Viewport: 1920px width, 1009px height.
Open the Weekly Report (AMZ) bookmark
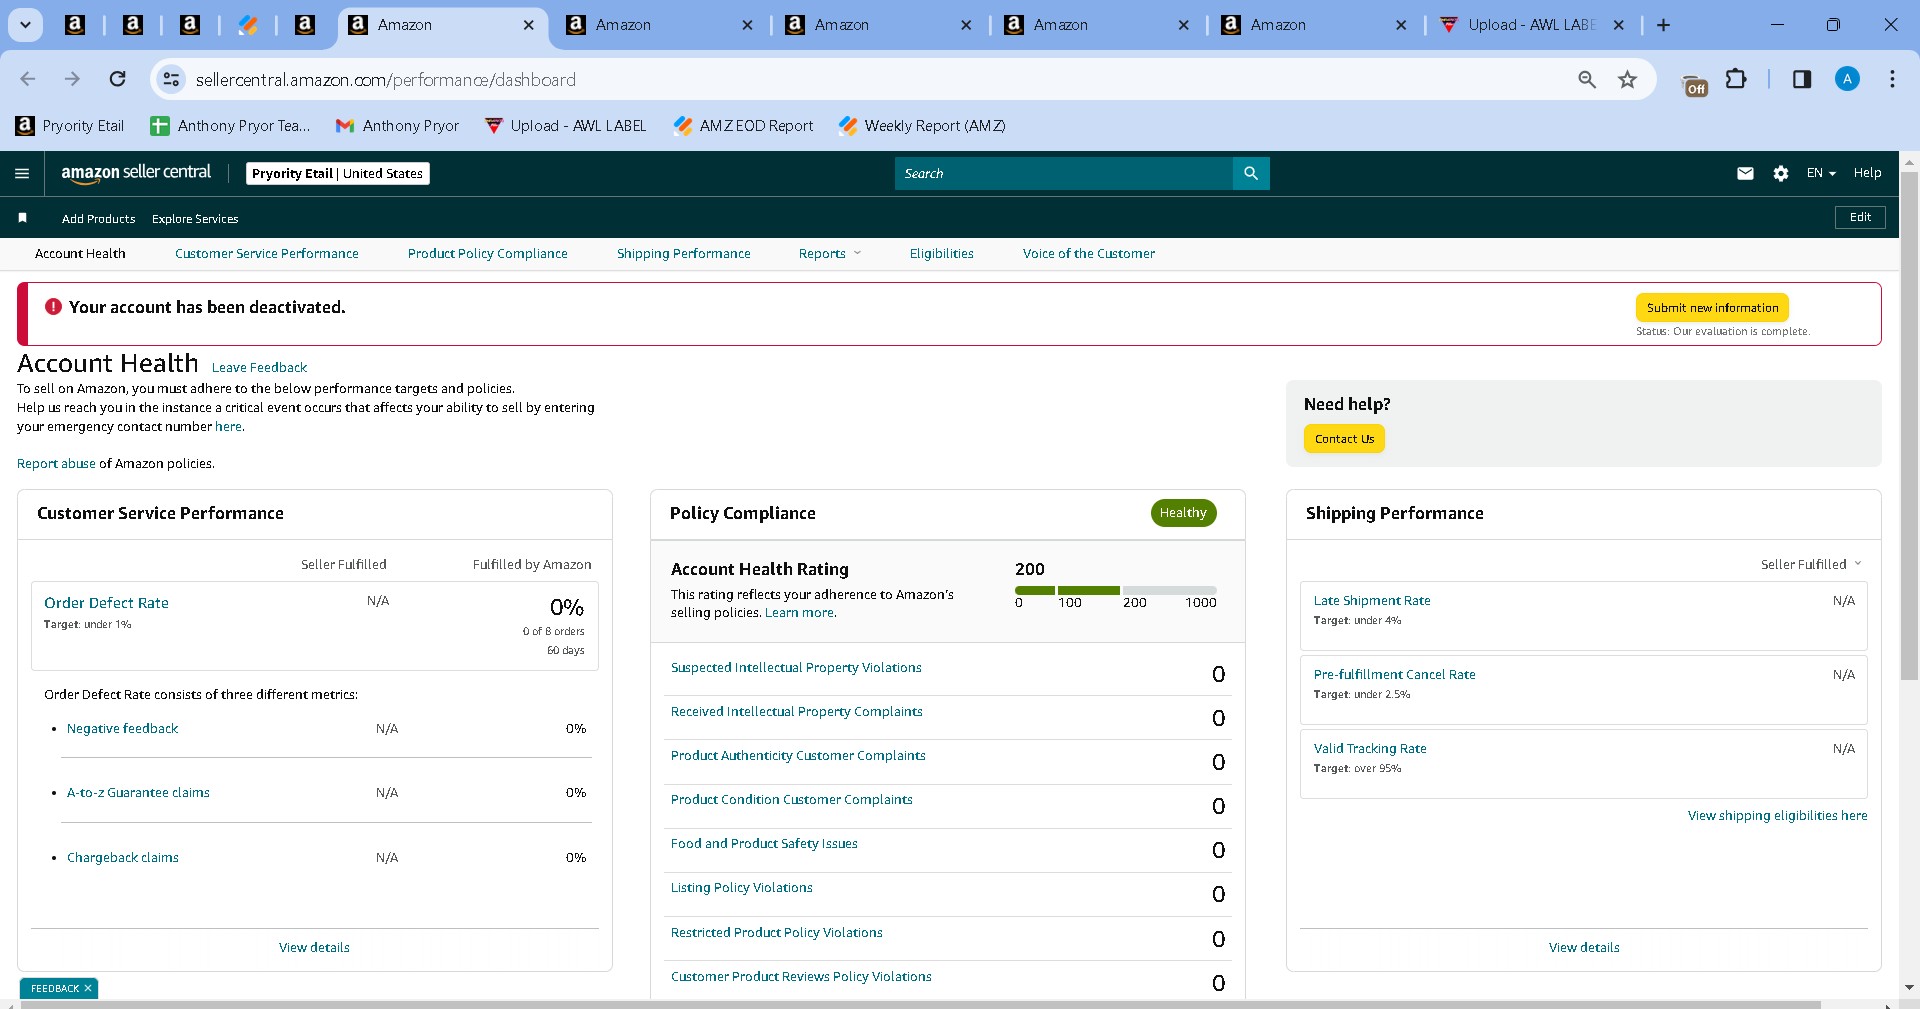click(x=921, y=125)
